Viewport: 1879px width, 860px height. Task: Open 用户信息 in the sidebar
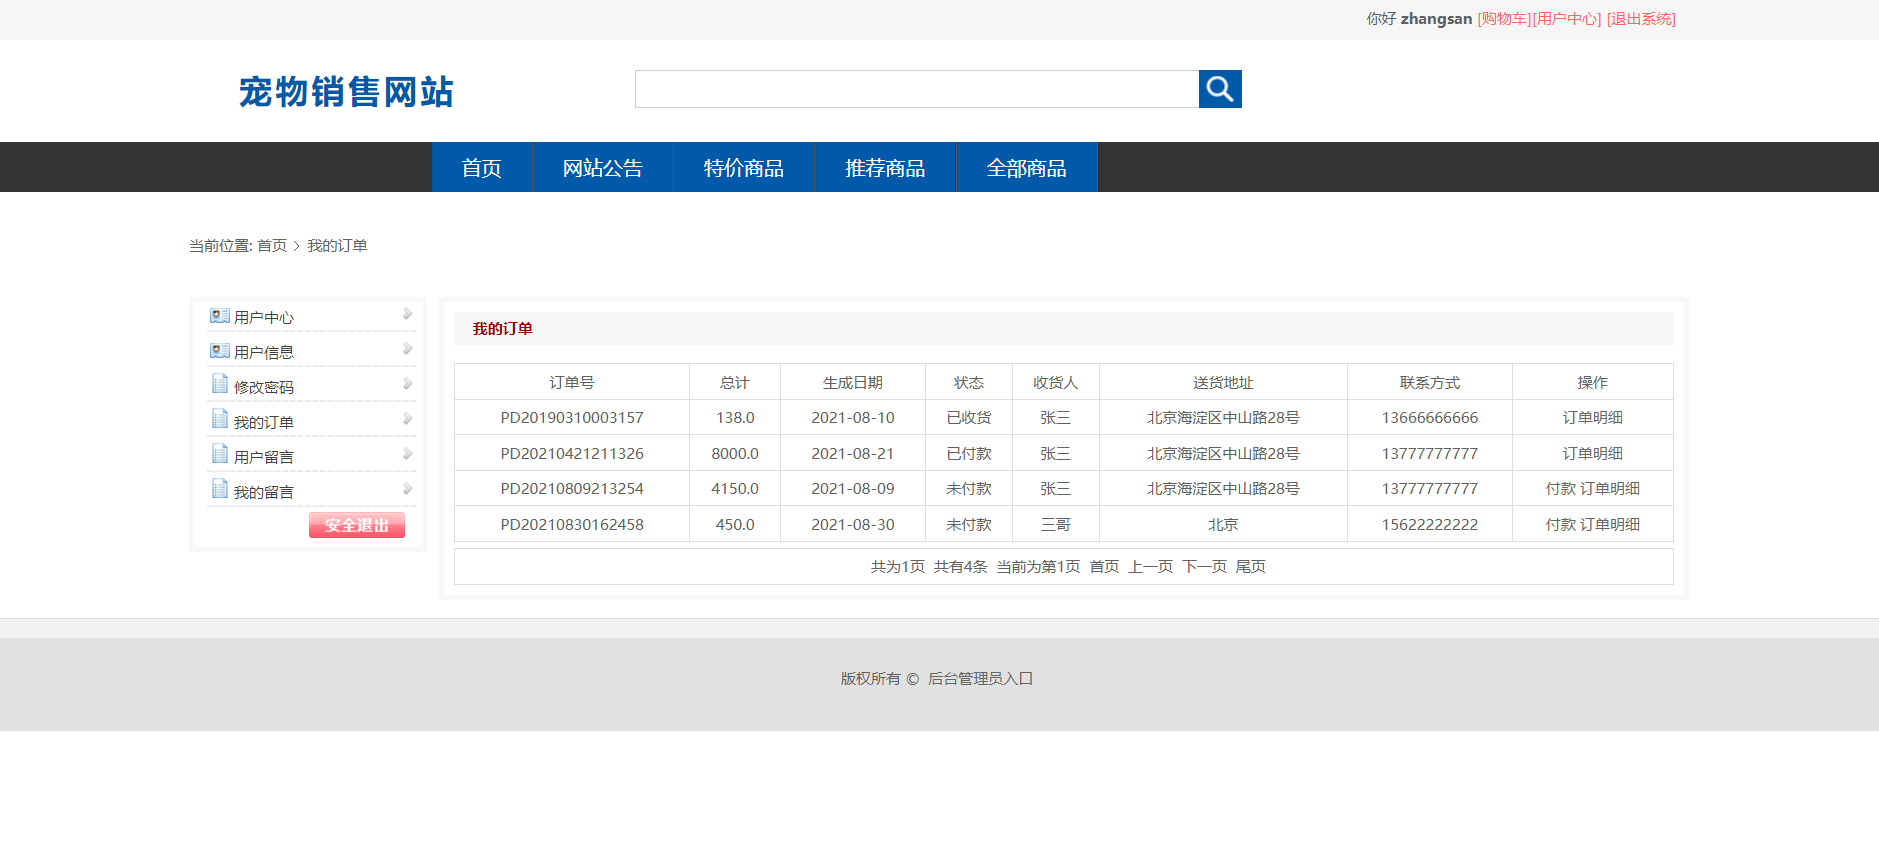click(x=264, y=352)
